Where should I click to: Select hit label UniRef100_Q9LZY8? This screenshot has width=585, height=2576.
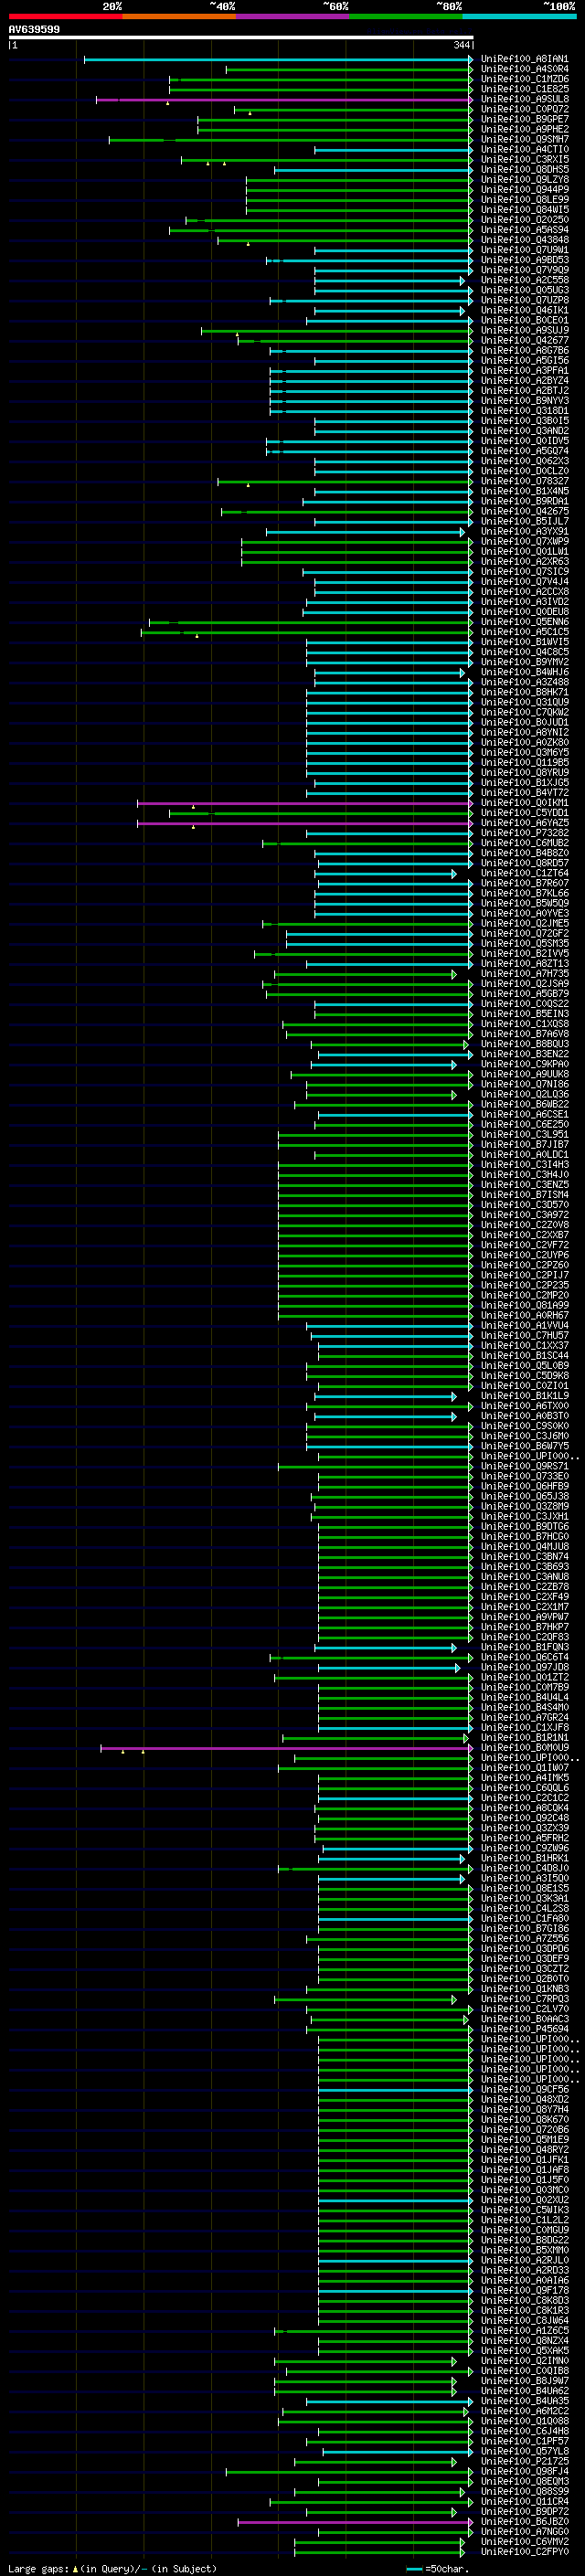point(524,180)
